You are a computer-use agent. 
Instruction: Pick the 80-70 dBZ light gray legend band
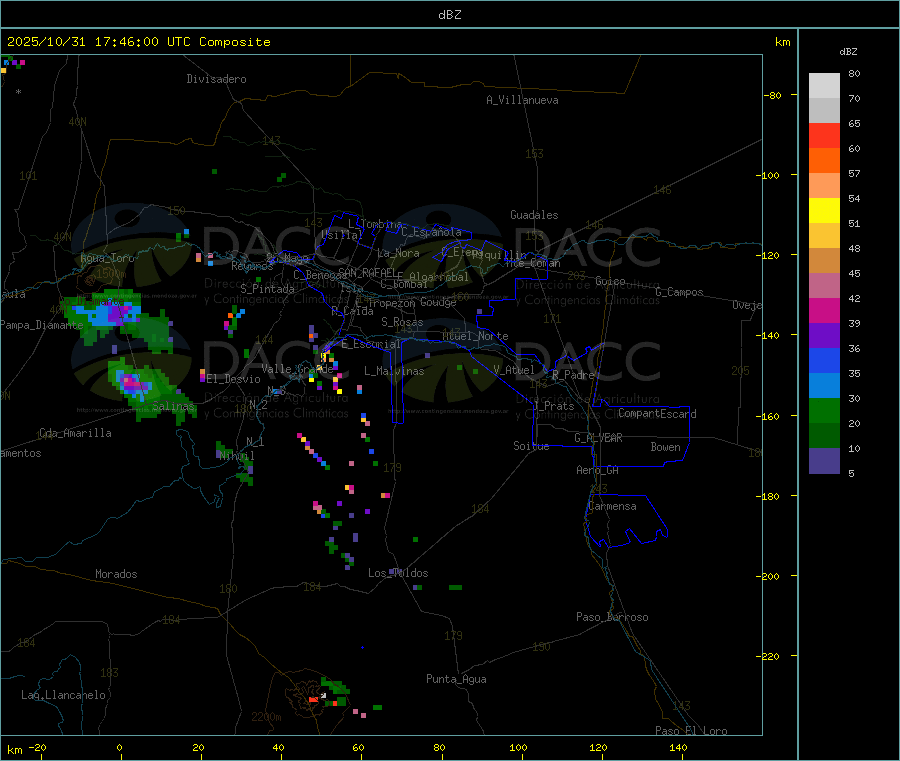(x=824, y=86)
